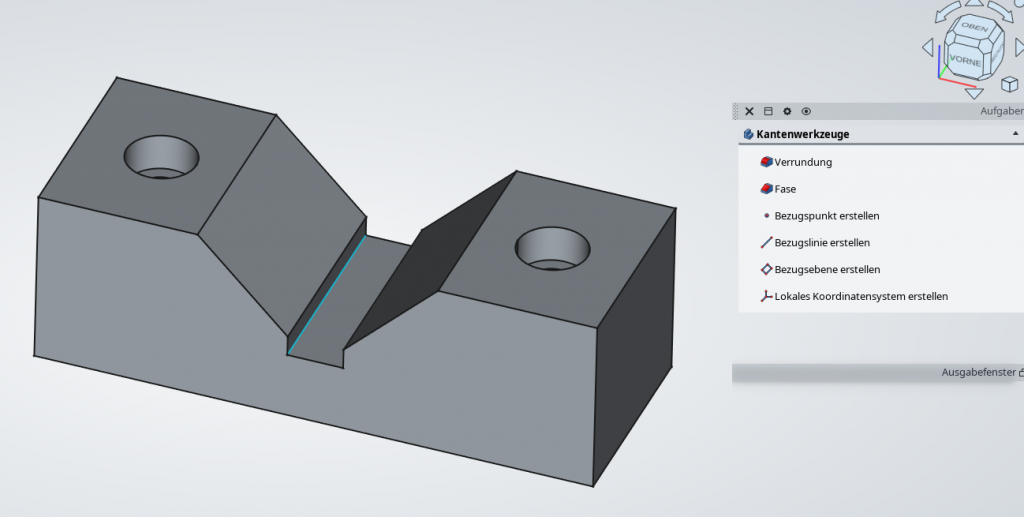Click the down arrow below navigation cube
The height and width of the screenshot is (517, 1024).
coord(974,93)
